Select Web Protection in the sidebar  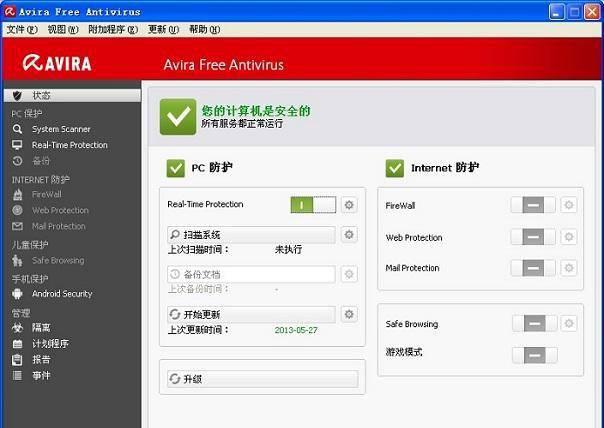point(60,210)
